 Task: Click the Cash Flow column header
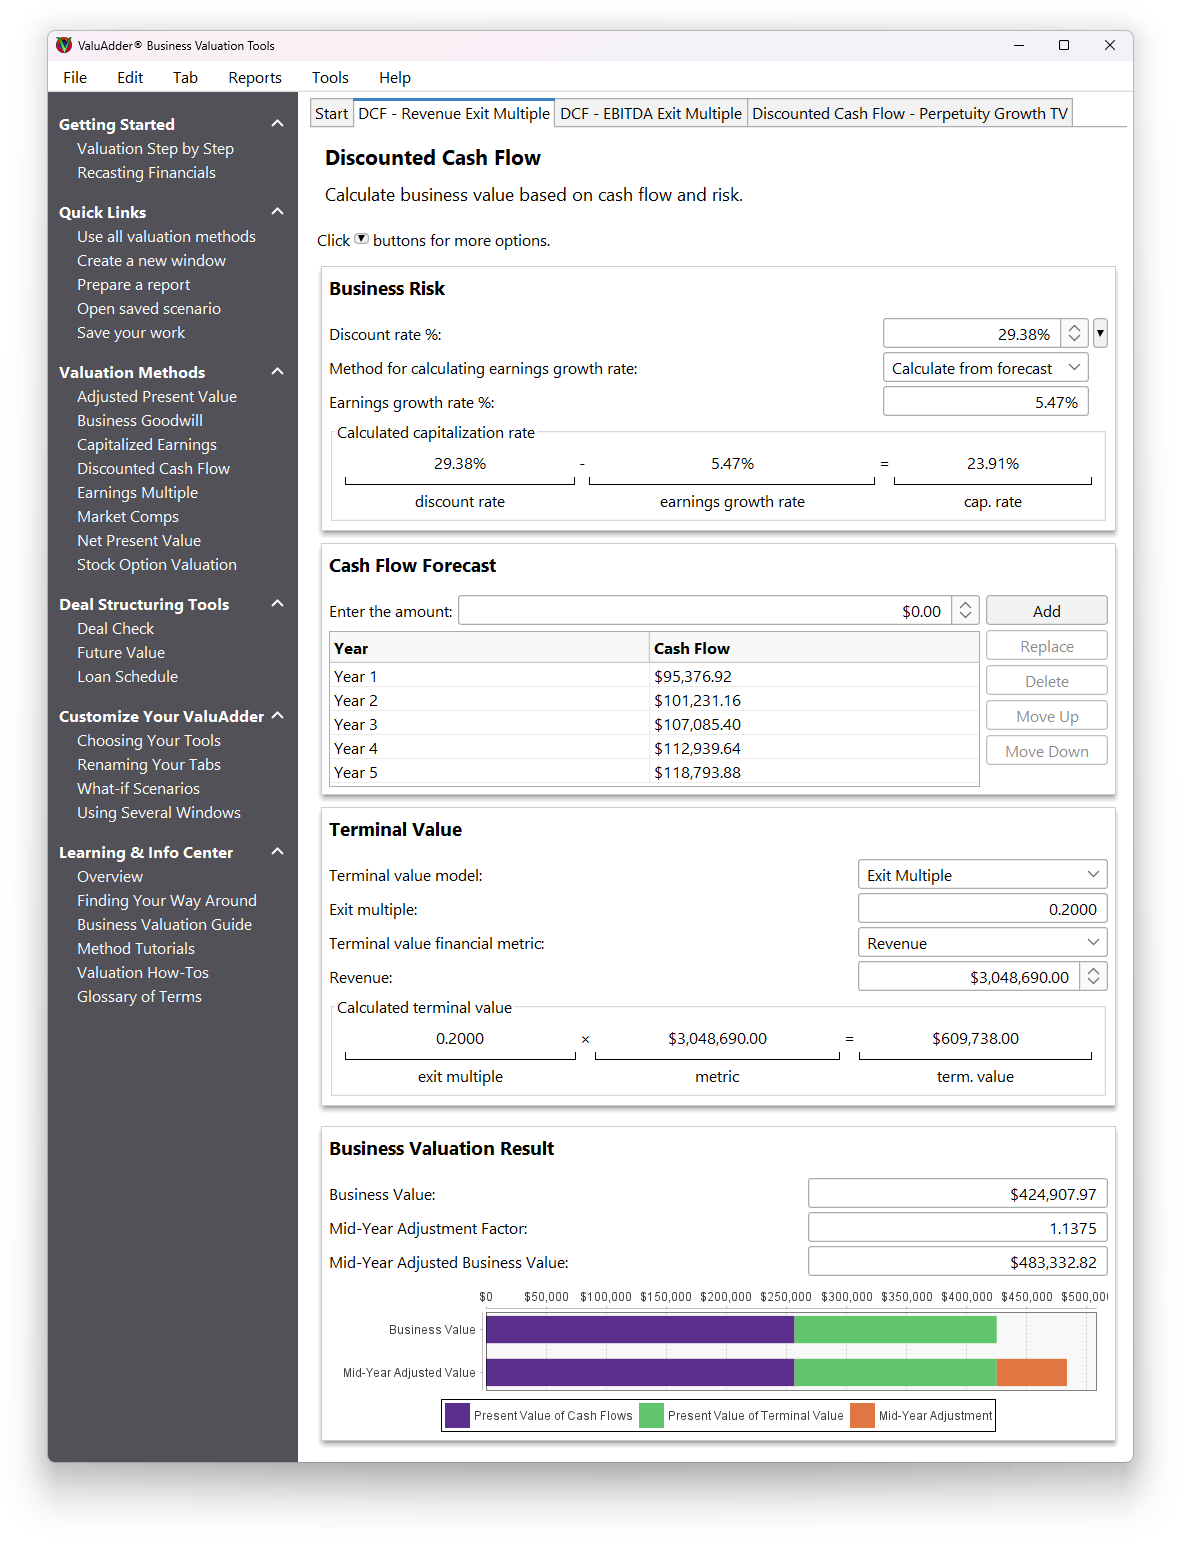point(814,648)
